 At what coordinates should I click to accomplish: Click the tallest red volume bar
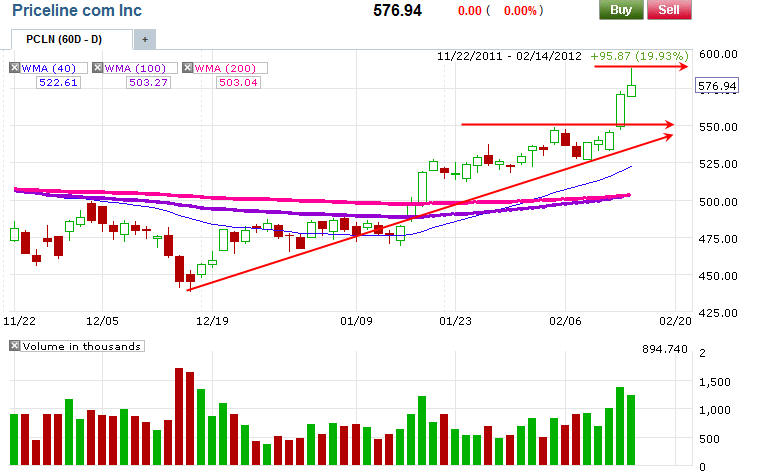tap(179, 417)
